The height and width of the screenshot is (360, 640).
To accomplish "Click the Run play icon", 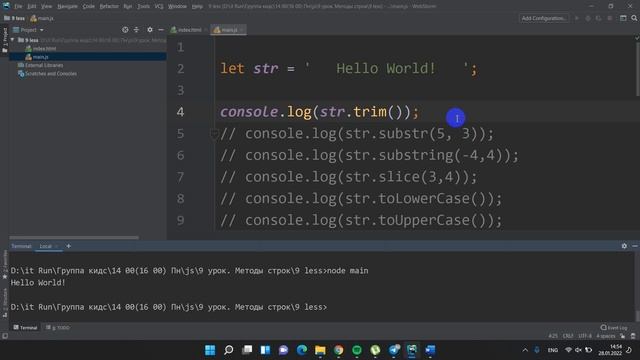I will 577,18.
